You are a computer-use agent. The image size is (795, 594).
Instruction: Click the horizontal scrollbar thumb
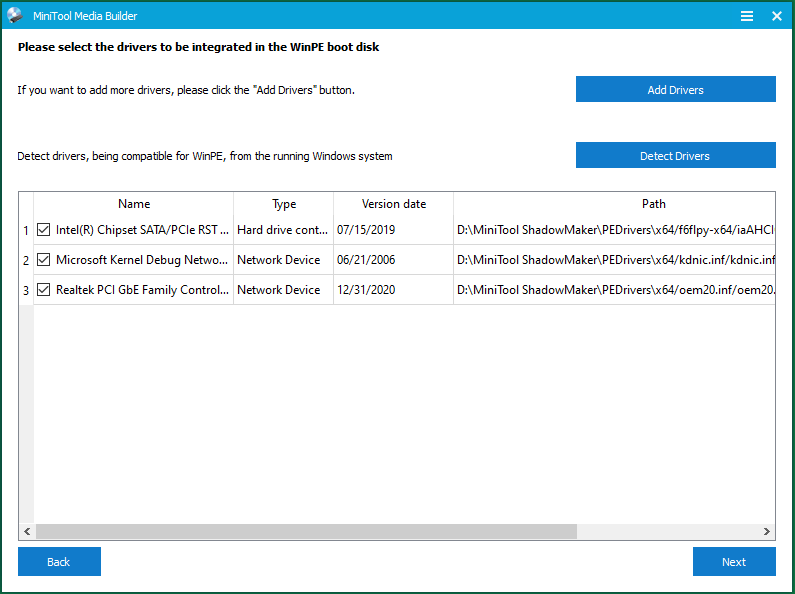306,532
